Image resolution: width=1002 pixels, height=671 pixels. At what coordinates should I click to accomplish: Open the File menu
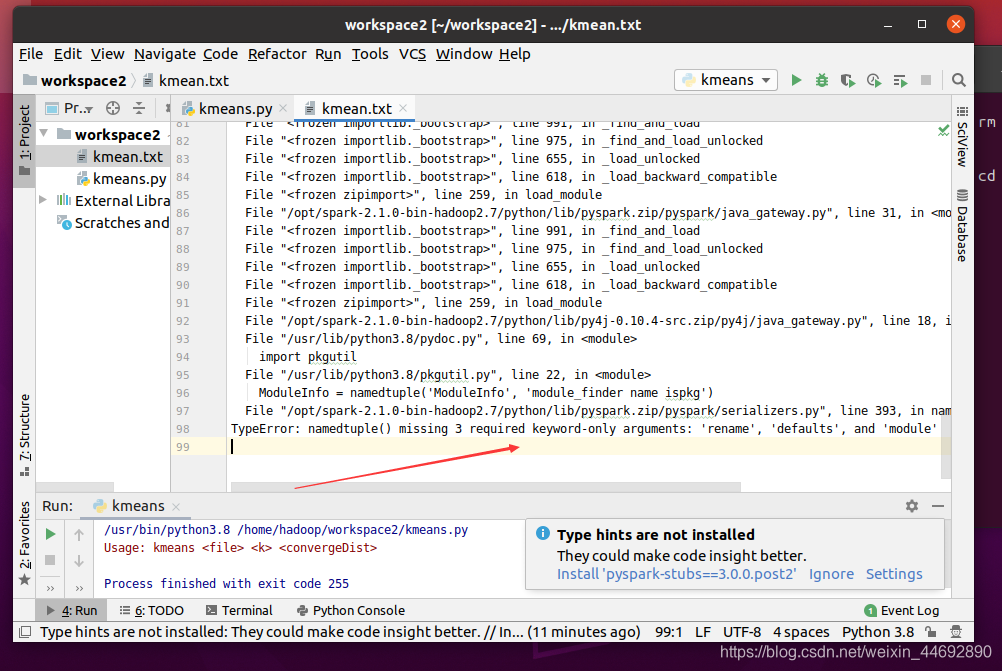pos(31,54)
